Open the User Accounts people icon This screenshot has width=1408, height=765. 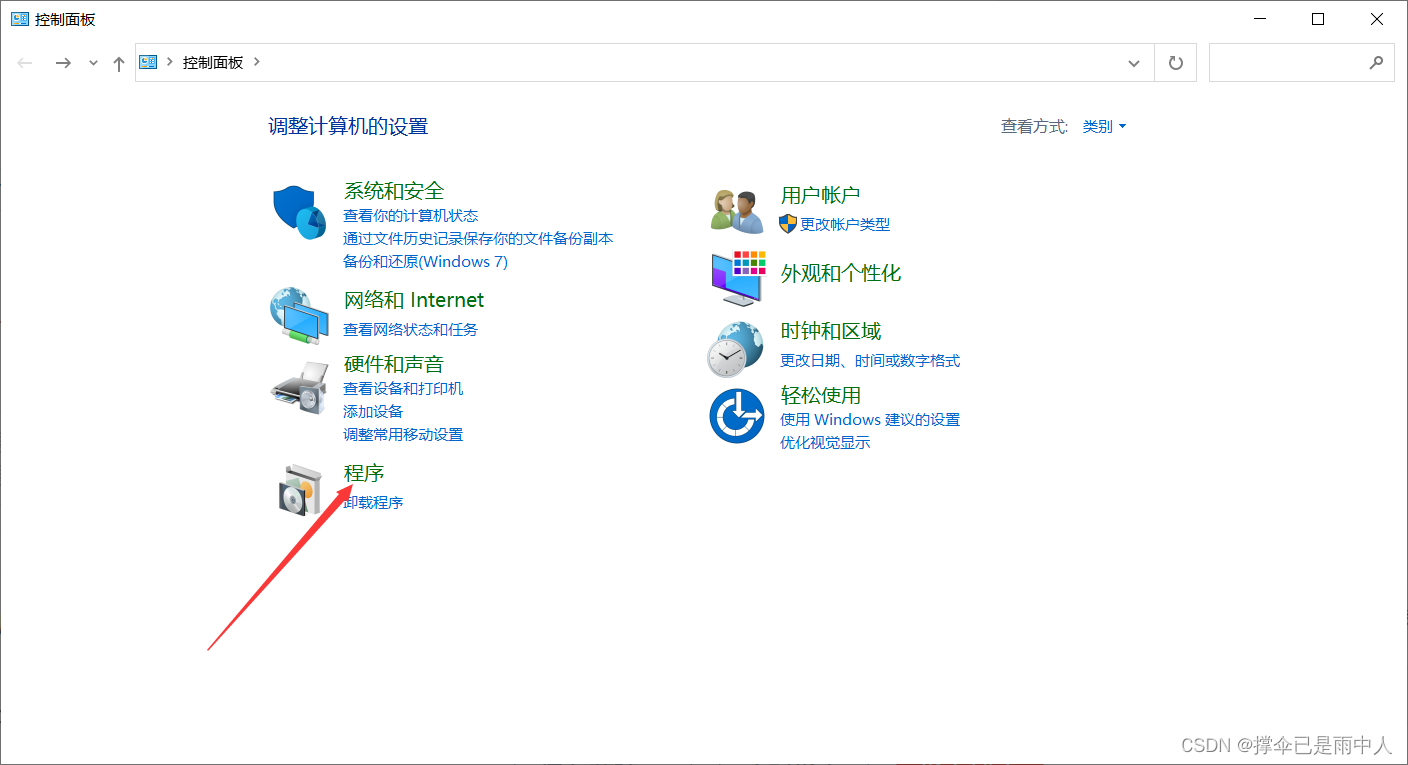(x=738, y=211)
